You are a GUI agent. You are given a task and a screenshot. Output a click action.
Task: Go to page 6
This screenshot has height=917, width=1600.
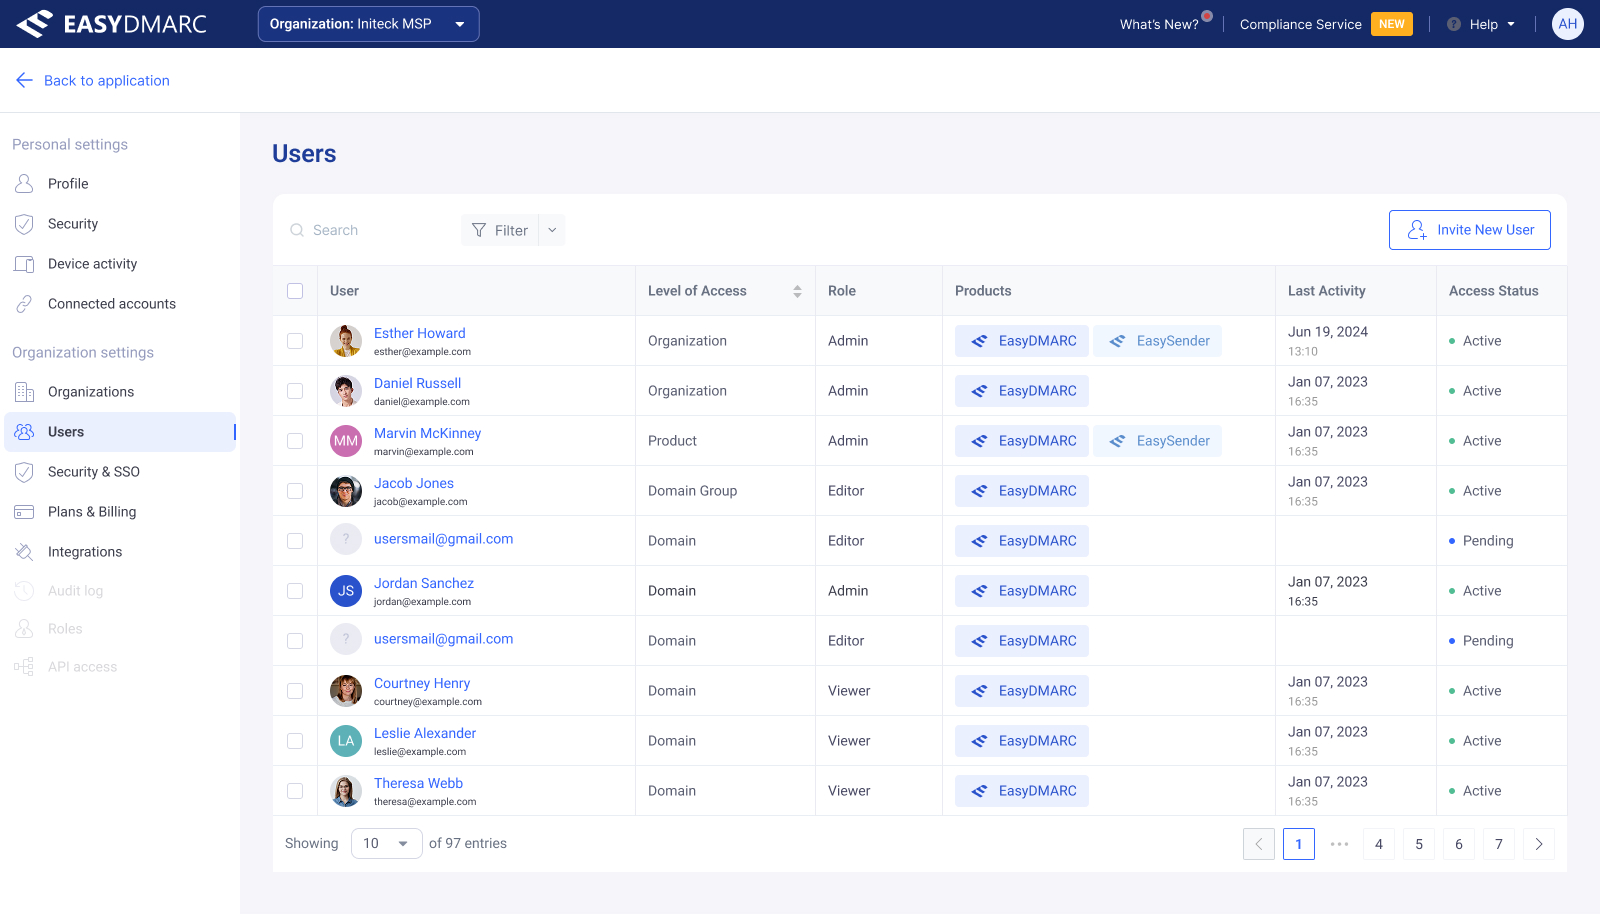[x=1459, y=844]
